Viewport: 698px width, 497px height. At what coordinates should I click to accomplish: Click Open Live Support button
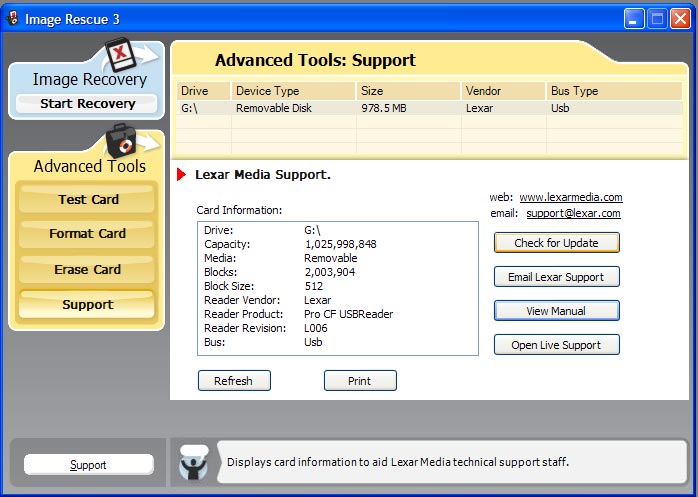[556, 345]
